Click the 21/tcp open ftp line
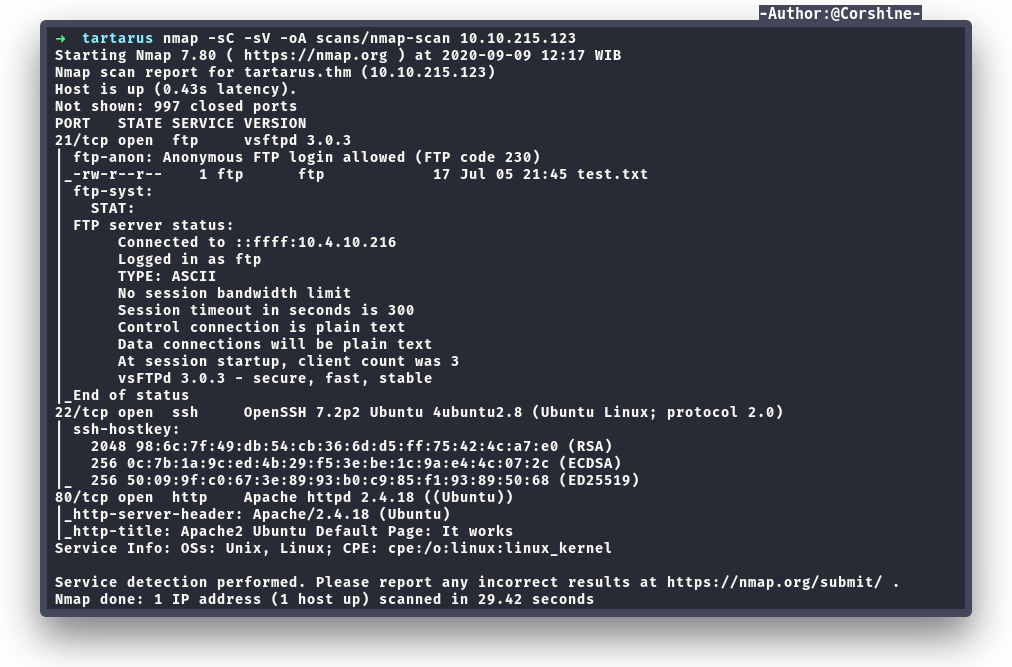This screenshot has height=667, width=1012. click(202, 140)
